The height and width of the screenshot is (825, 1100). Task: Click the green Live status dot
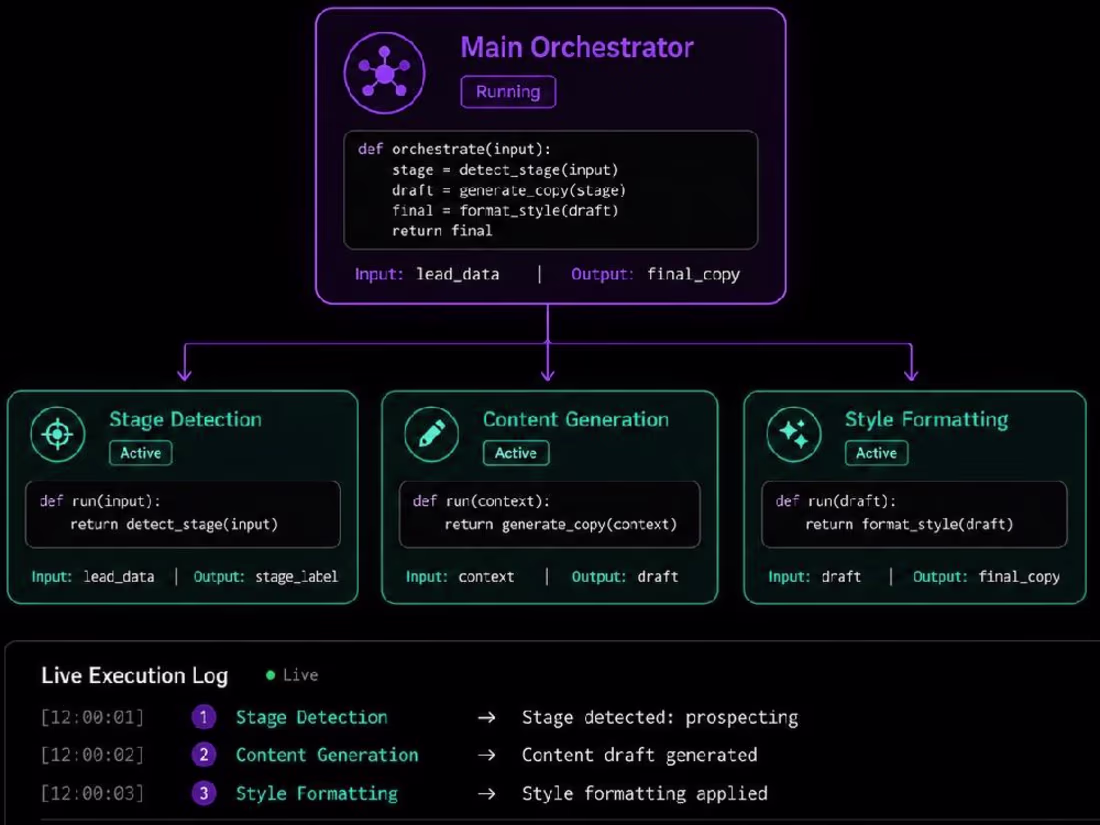point(270,675)
